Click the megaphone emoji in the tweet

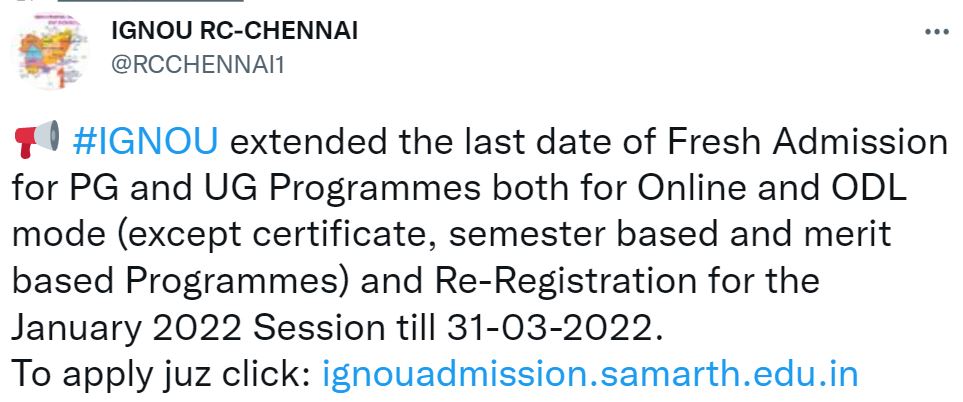(37, 141)
